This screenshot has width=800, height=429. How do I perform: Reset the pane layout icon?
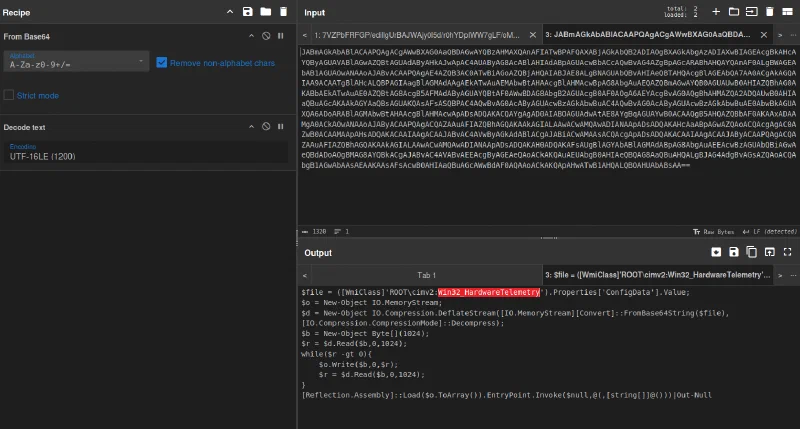click(788, 12)
